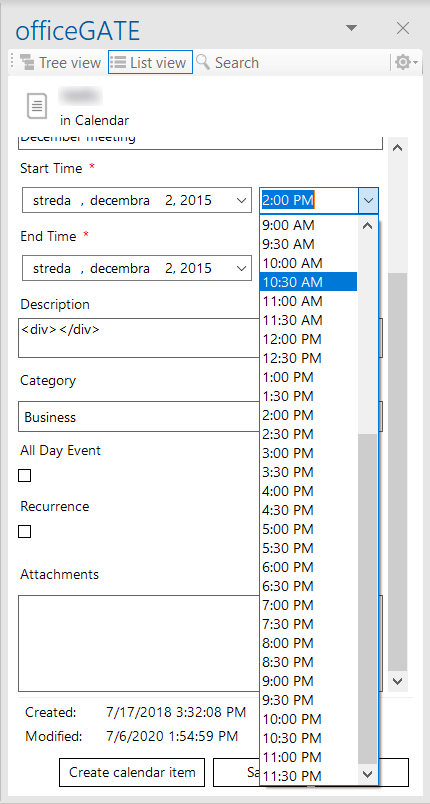Click inside the Description text box

(138, 338)
